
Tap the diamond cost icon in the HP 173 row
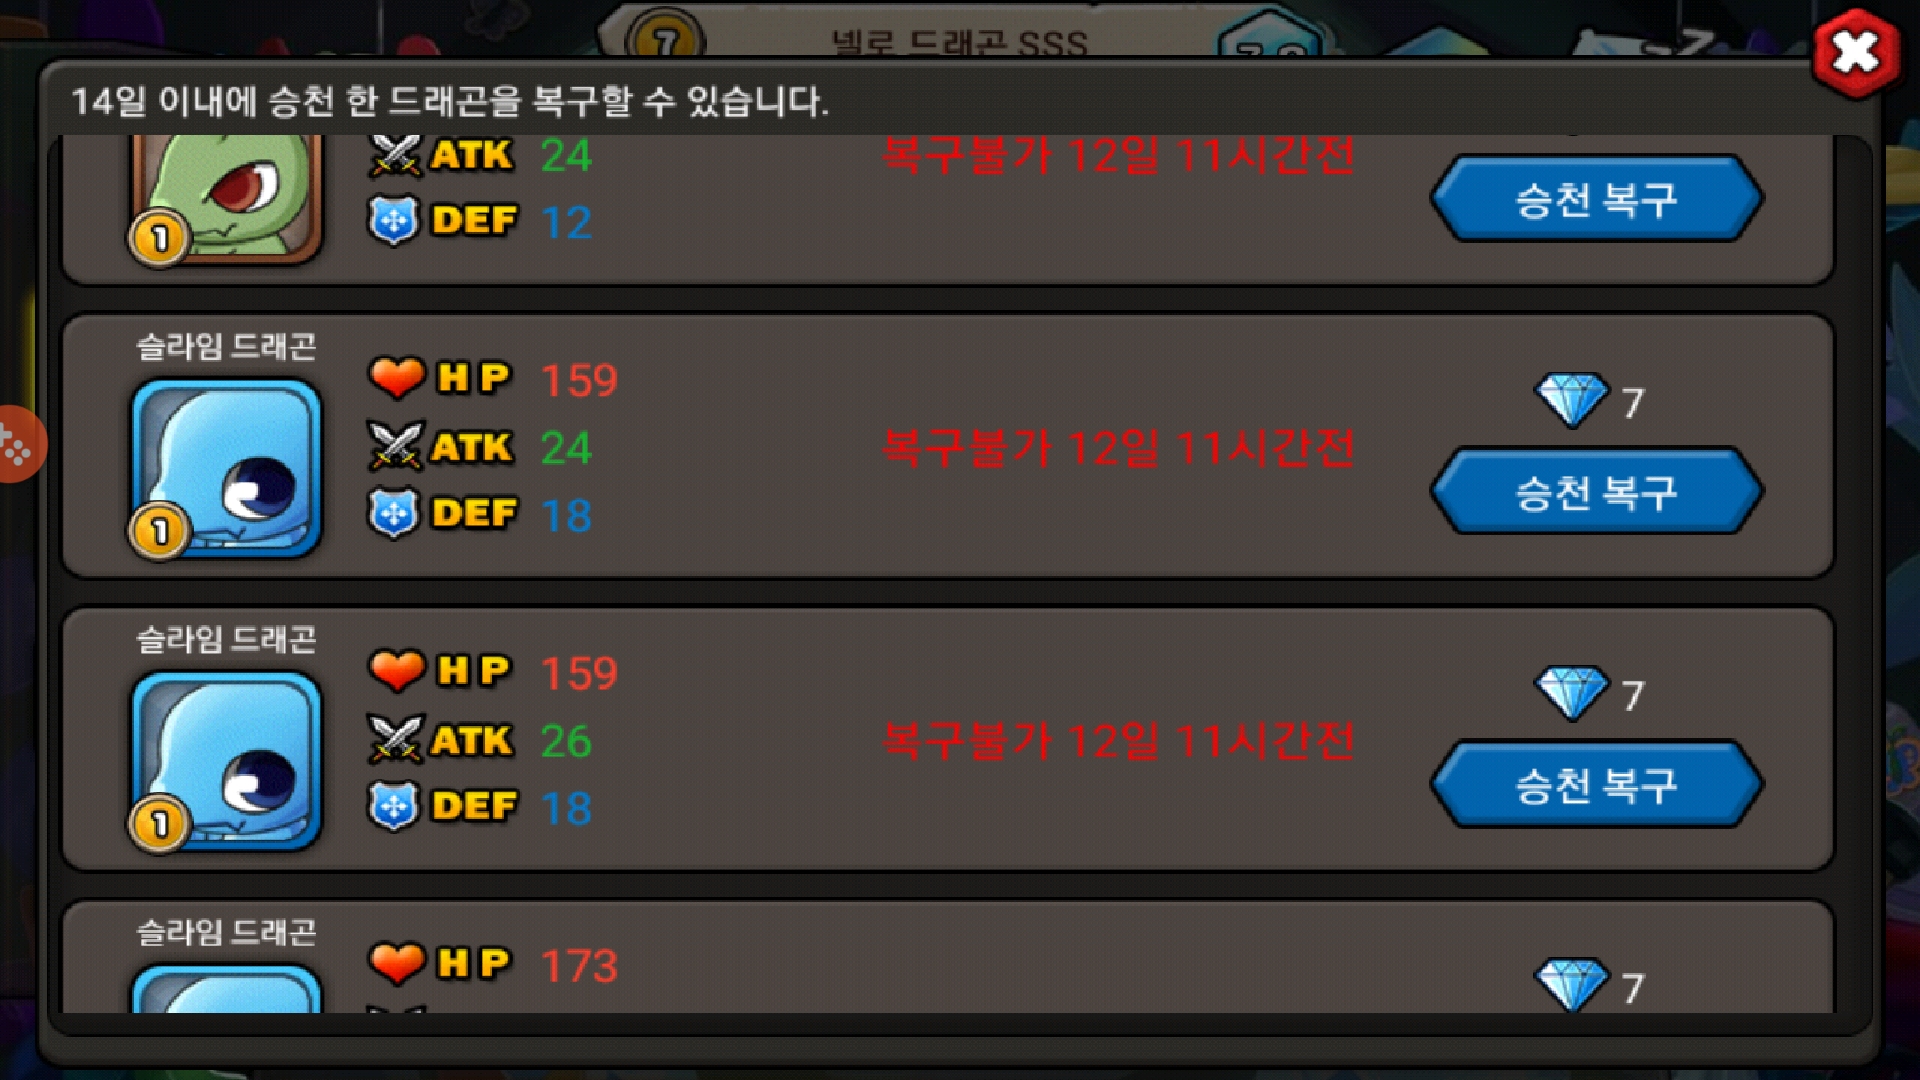click(x=1572, y=985)
